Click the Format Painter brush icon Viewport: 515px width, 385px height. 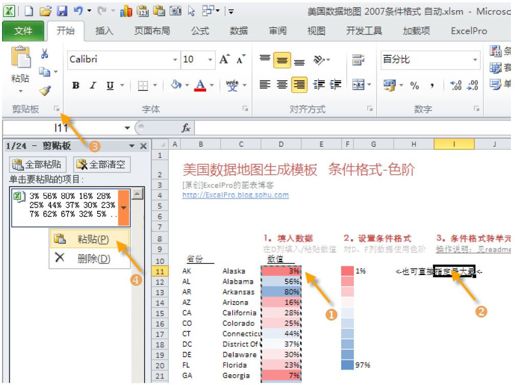point(45,91)
